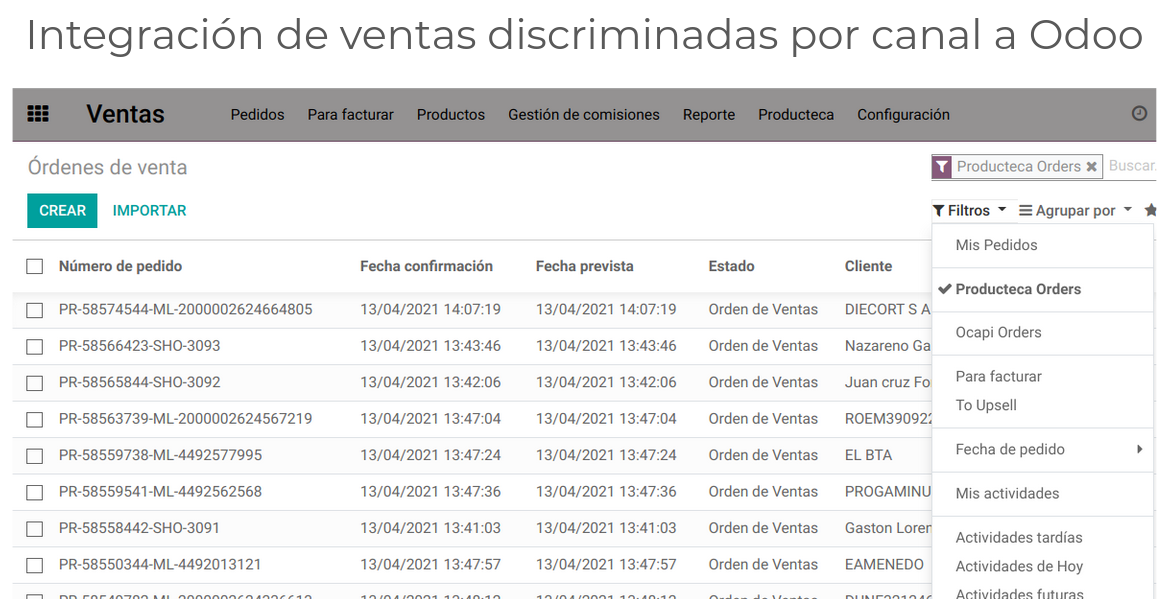Select the Actividades tardías filter

click(1043, 537)
